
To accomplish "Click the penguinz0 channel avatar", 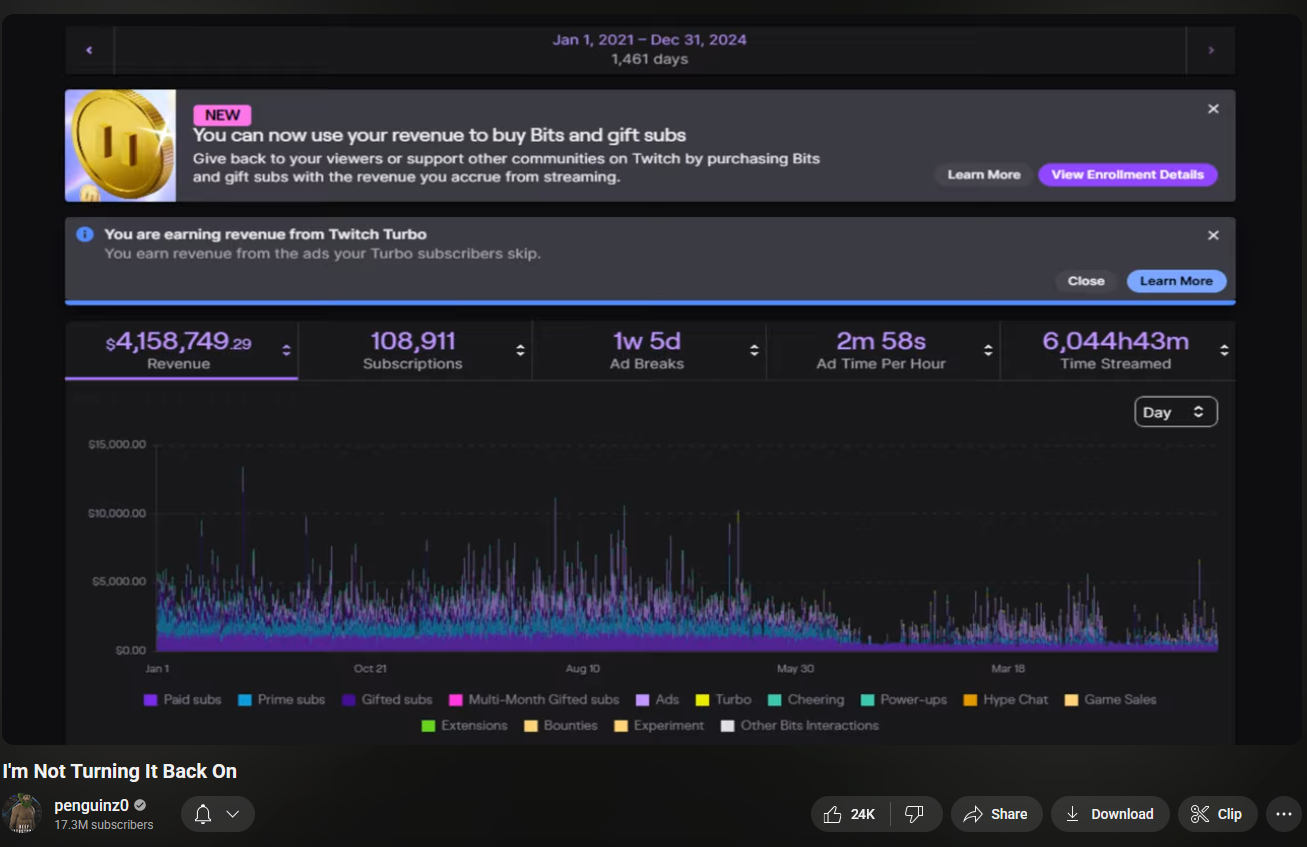I will 22,814.
